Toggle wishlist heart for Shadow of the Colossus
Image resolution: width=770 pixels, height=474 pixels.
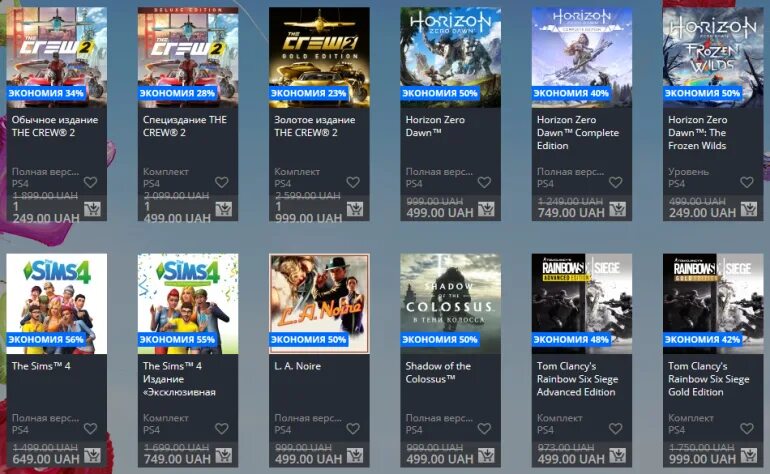484,428
